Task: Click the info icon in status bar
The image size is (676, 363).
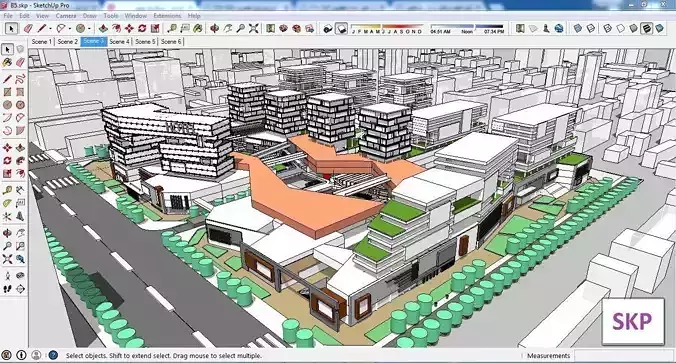Action: [x=21, y=355]
